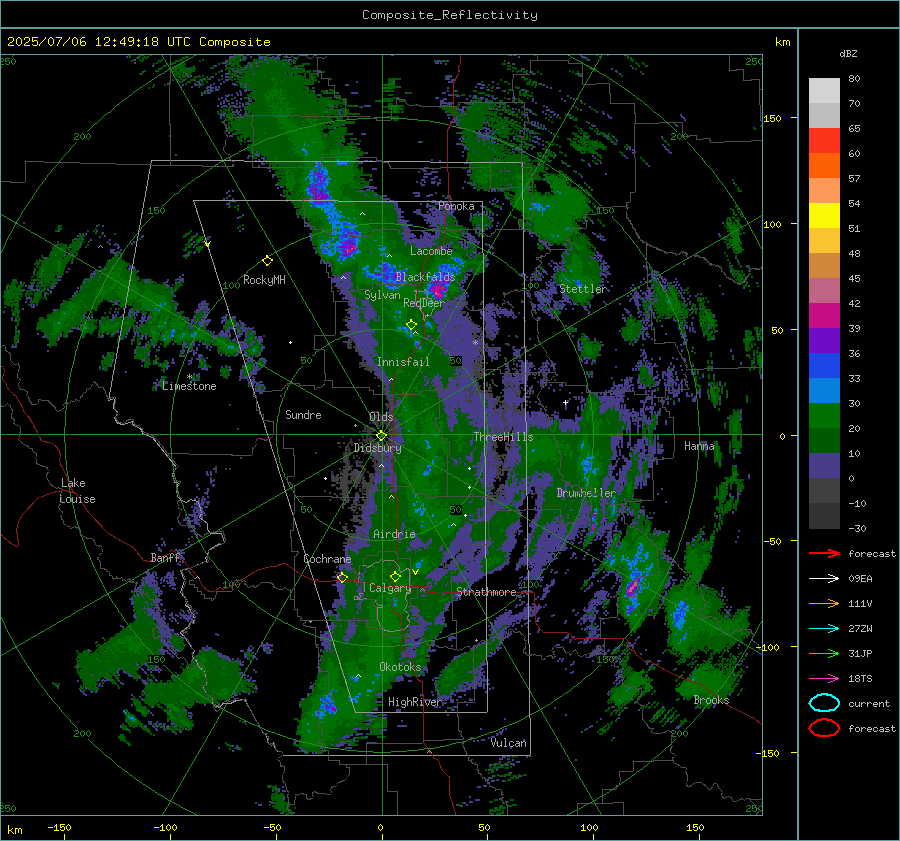This screenshot has width=900, height=841.
Task: Click the Ponoka label
Action: [x=456, y=206]
